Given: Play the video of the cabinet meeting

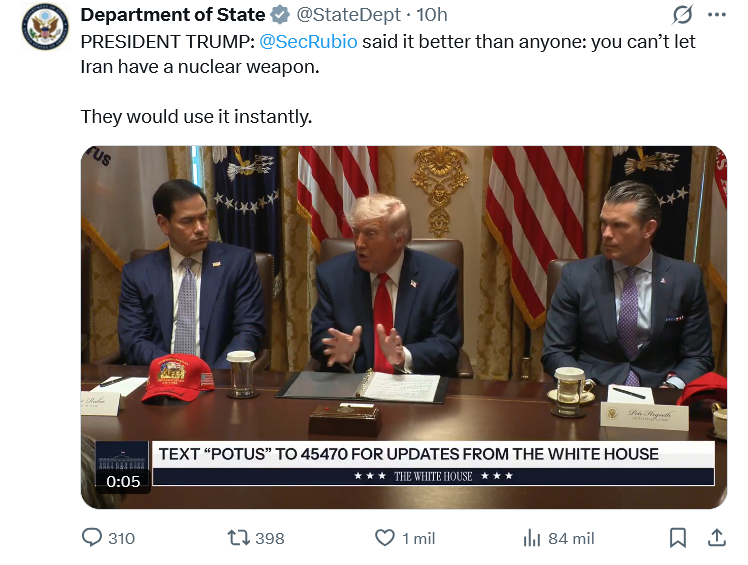Looking at the screenshot, I should click(x=404, y=327).
